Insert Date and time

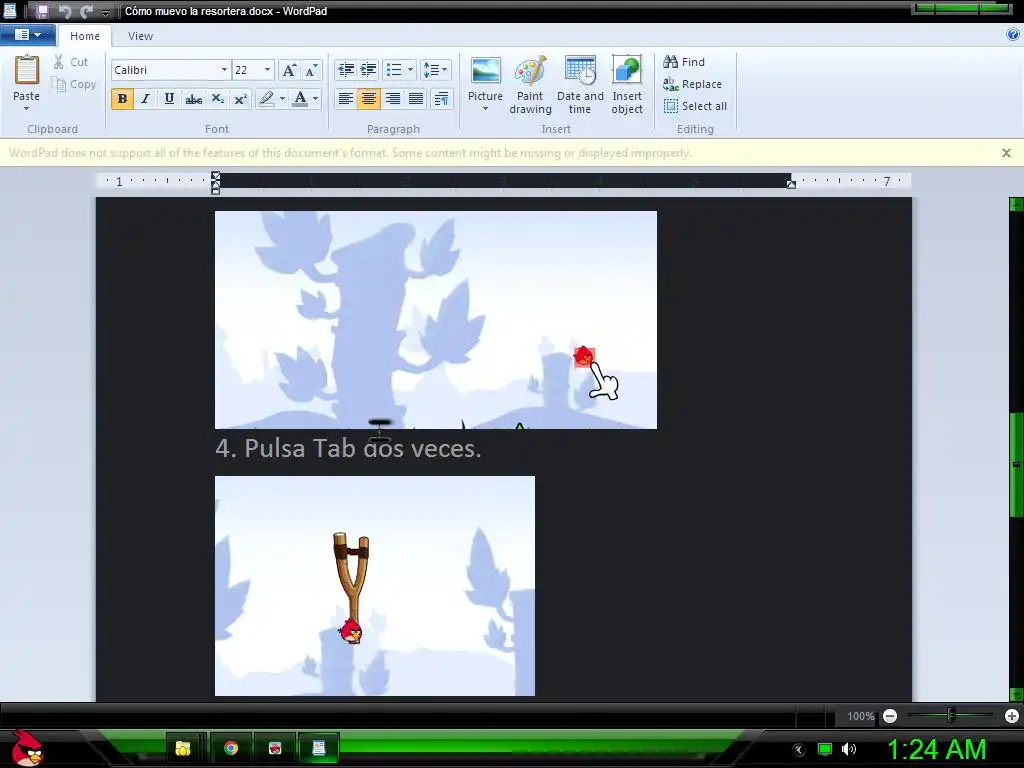point(580,85)
